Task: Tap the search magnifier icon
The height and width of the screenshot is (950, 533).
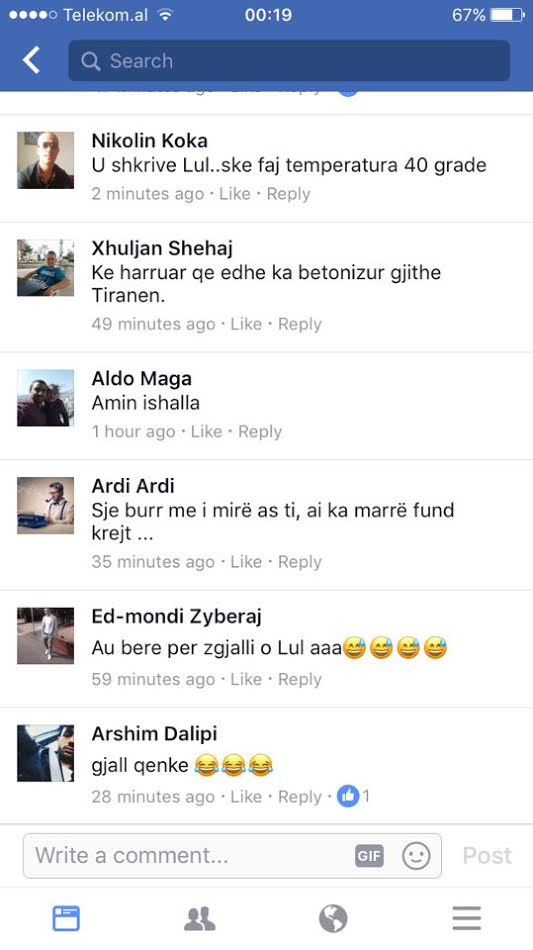Action: [x=90, y=61]
